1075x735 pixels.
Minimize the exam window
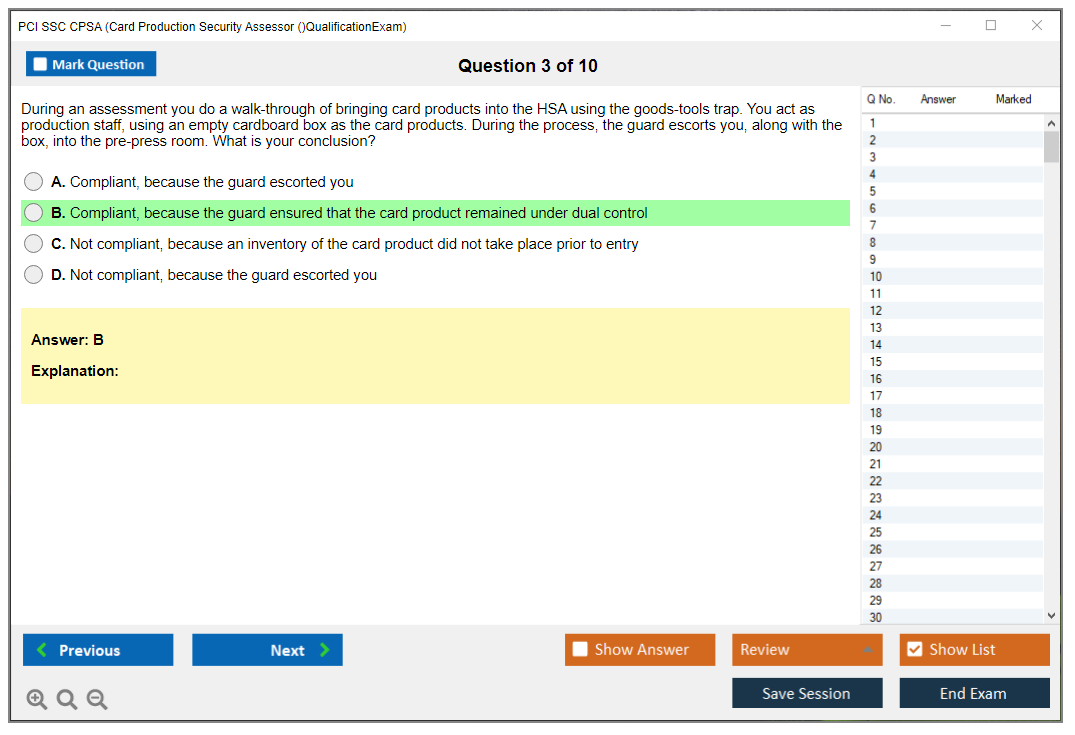(x=946, y=26)
